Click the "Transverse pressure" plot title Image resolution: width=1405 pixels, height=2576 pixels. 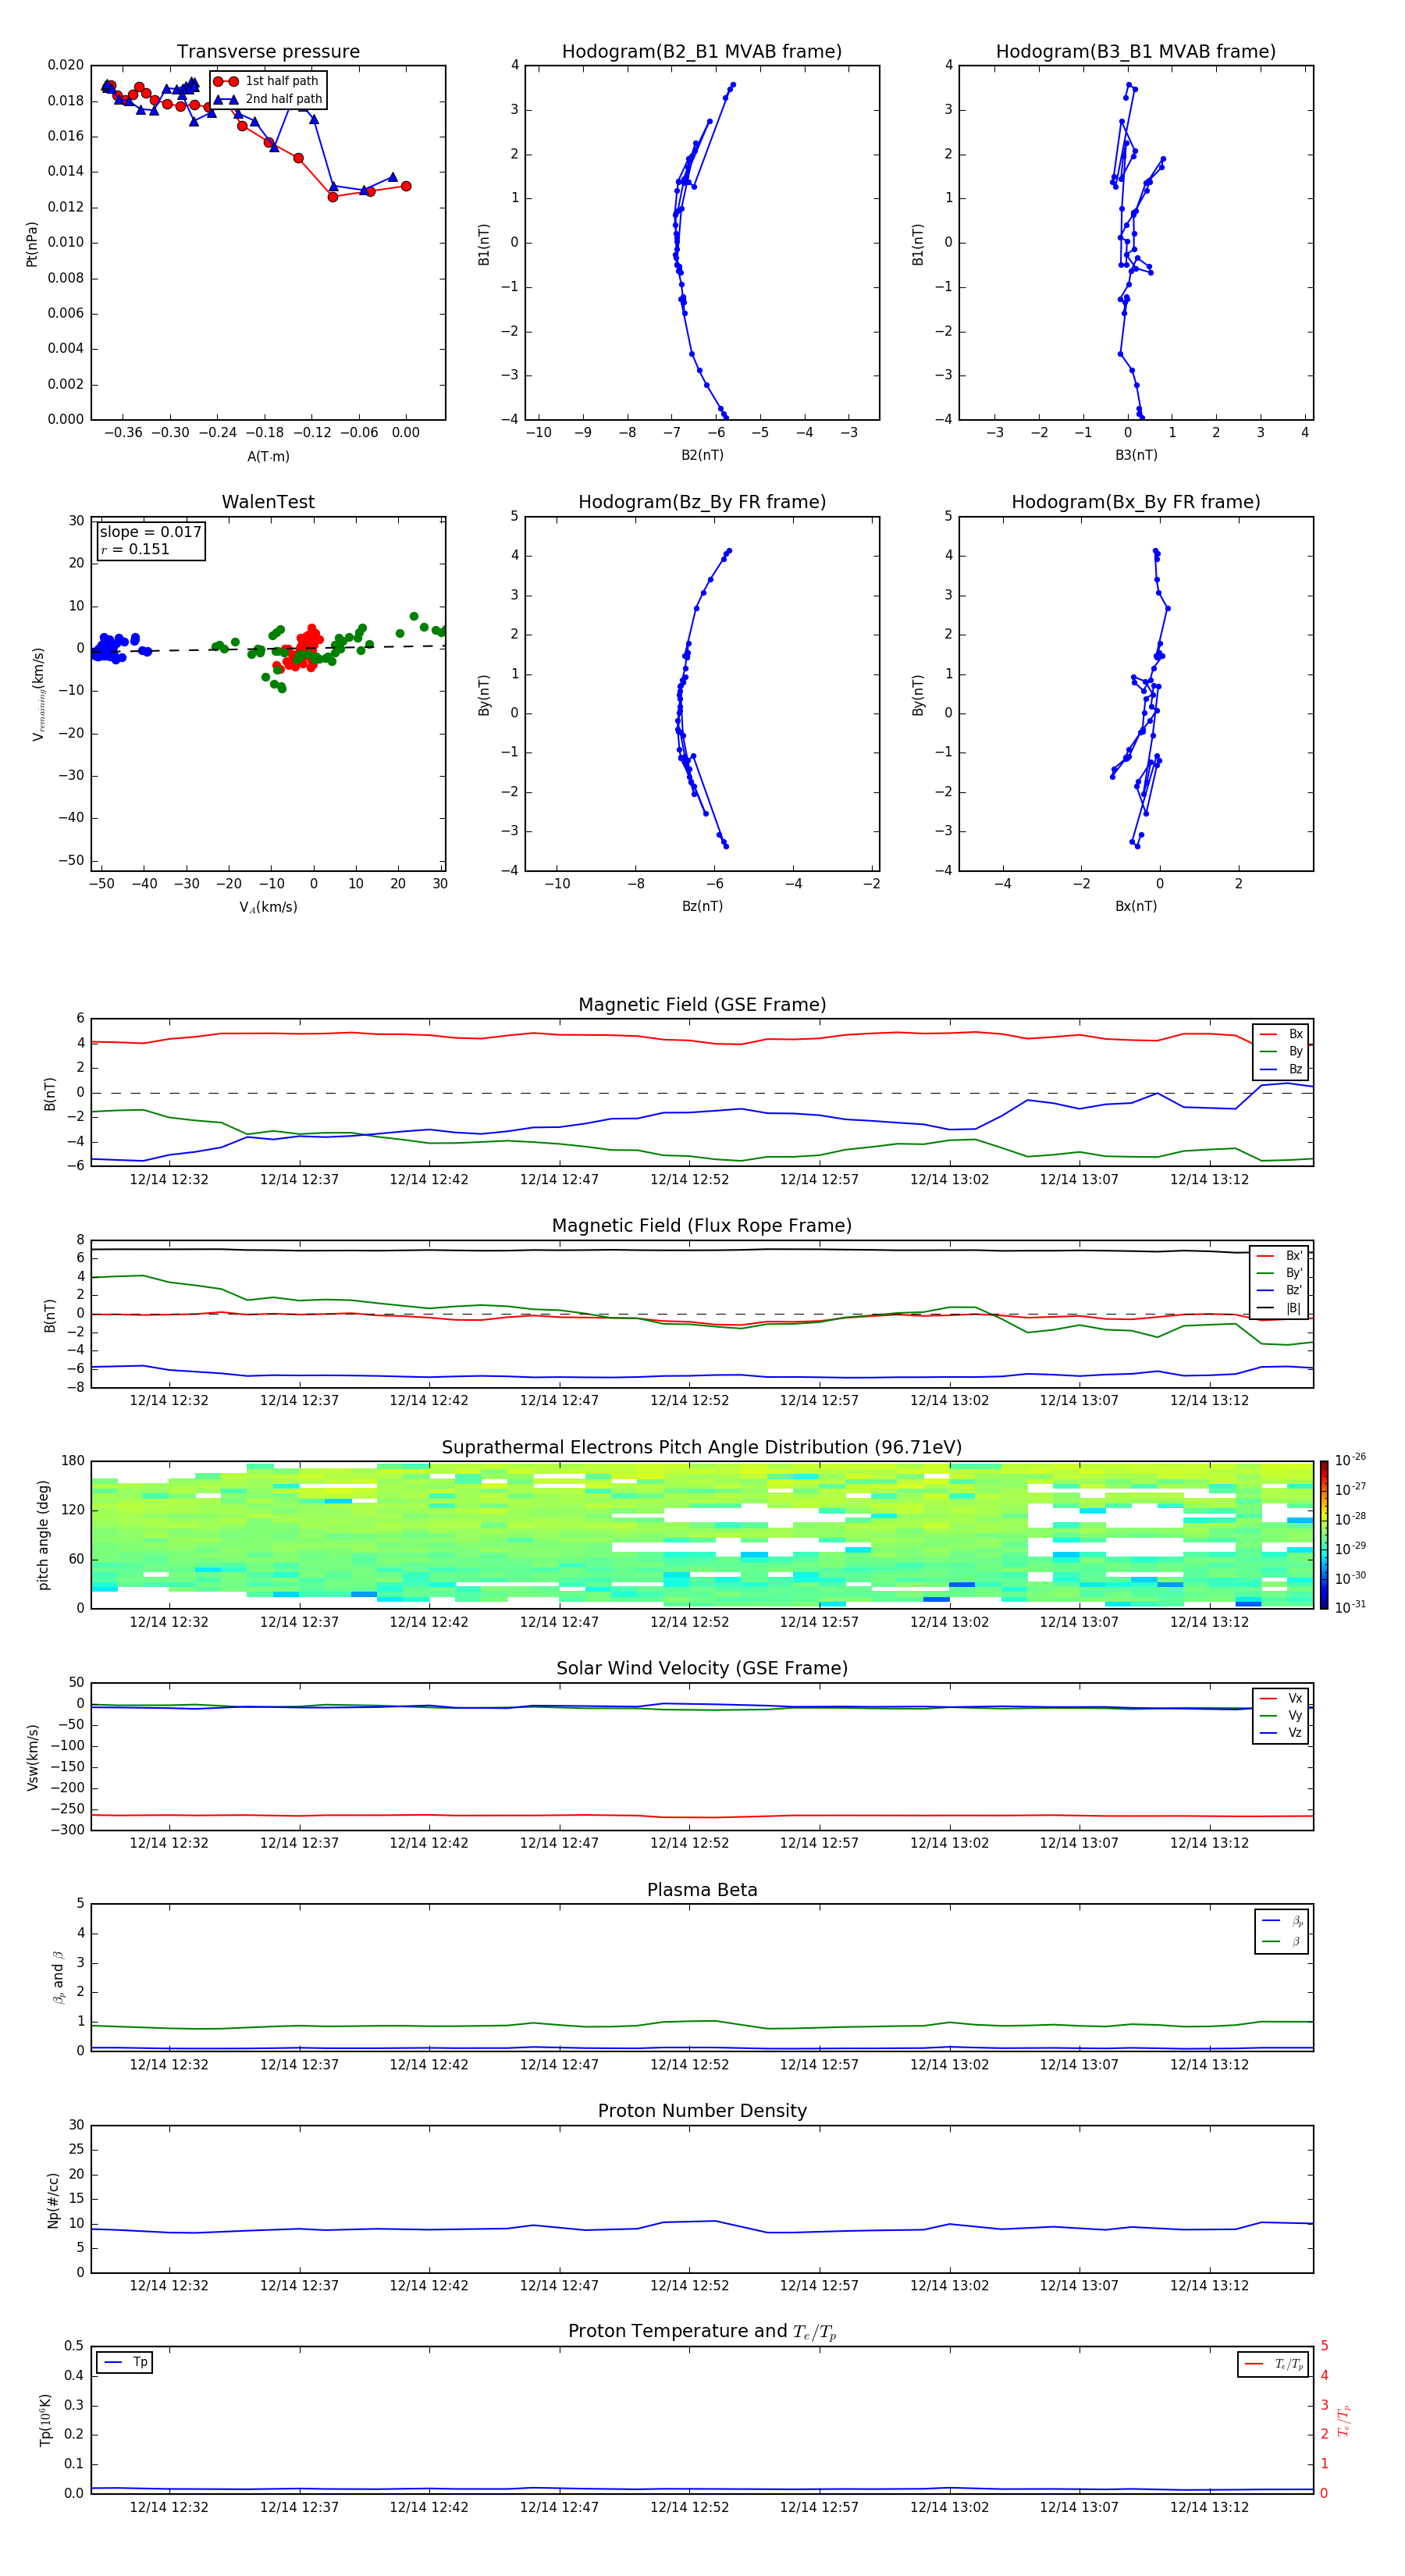[268, 52]
